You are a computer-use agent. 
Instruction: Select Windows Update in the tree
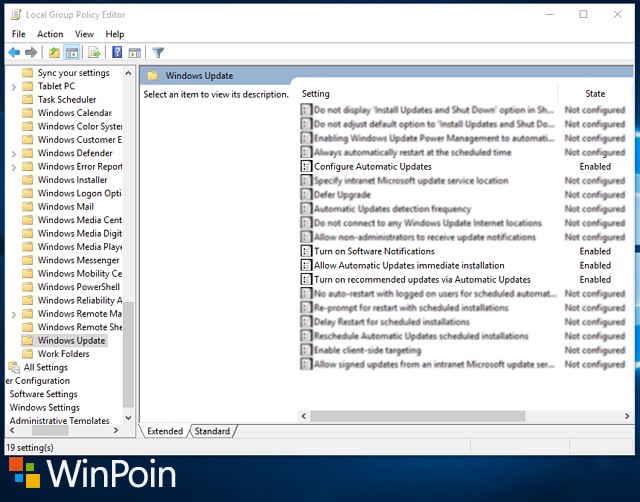tap(71, 340)
